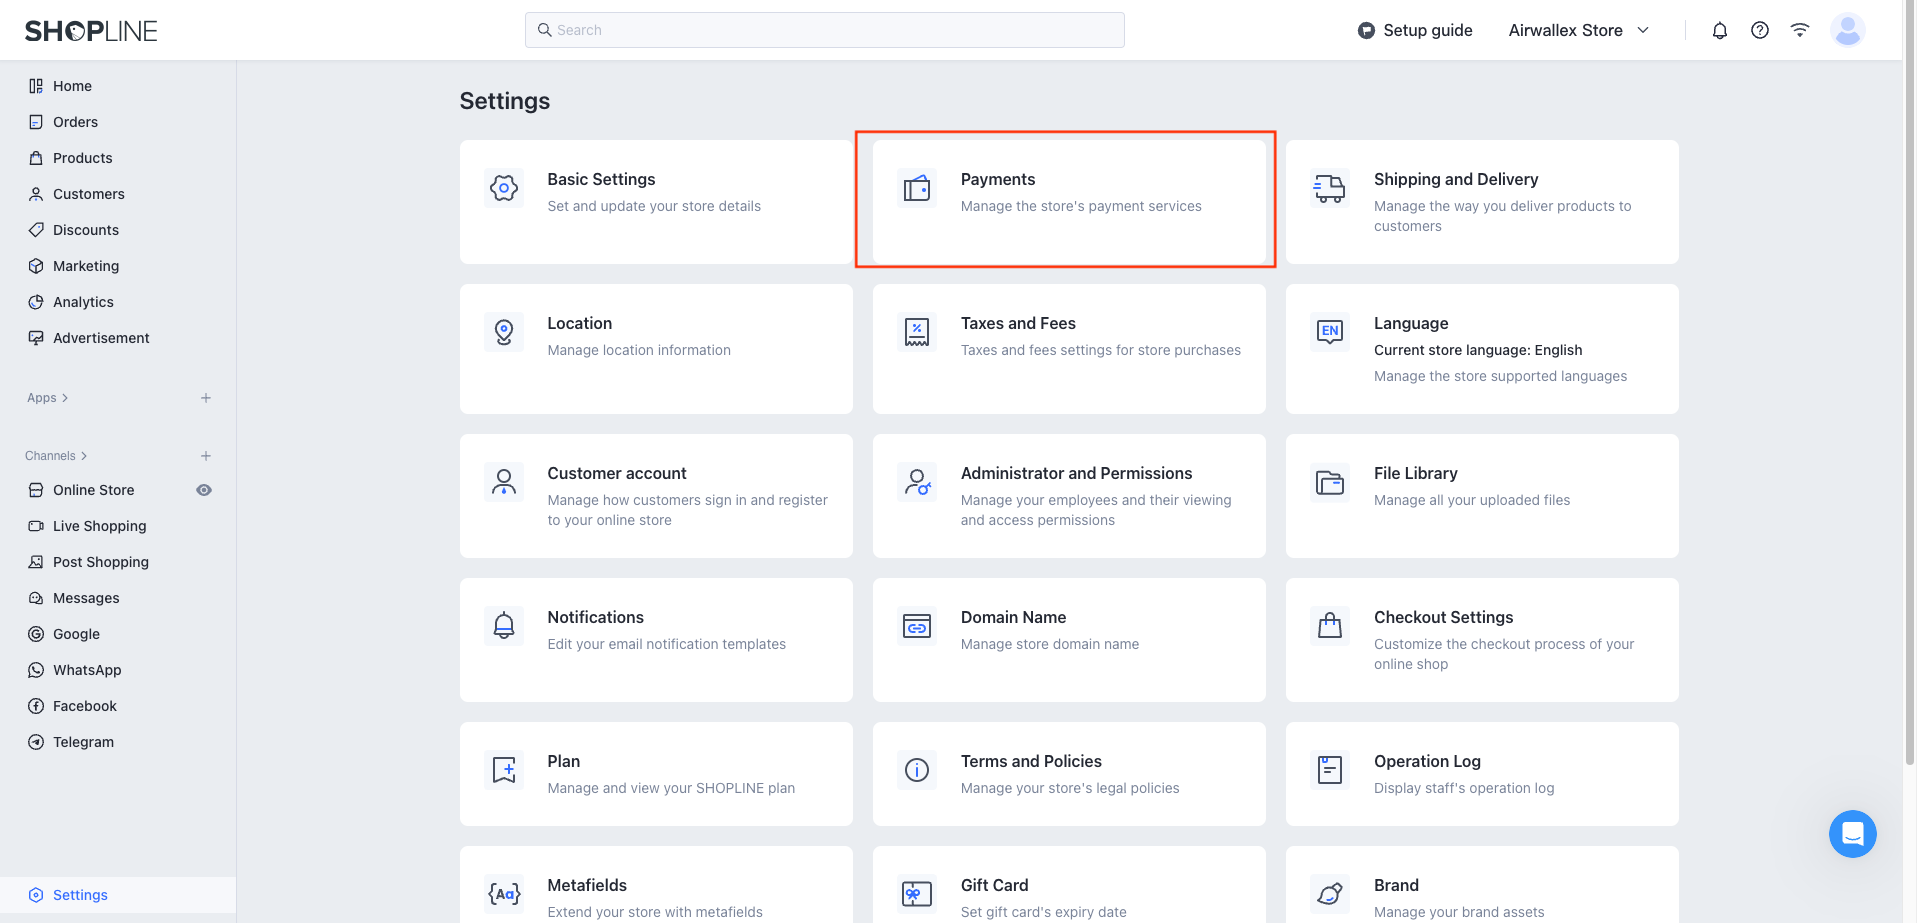The height and width of the screenshot is (923, 1917).
Task: Expand the Apps section chevron
Action: tap(65, 398)
